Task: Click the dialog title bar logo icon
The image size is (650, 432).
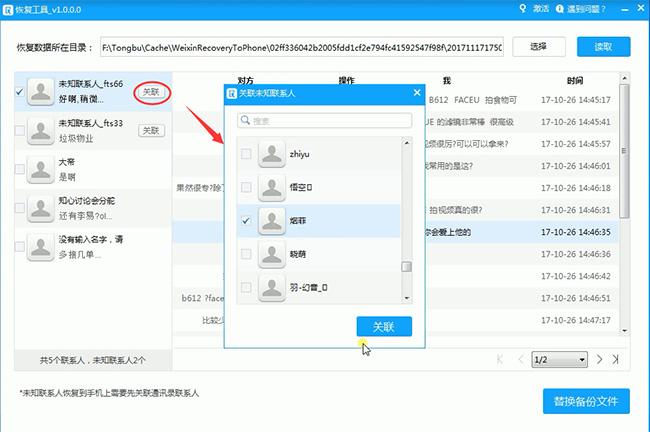Action: [x=231, y=93]
